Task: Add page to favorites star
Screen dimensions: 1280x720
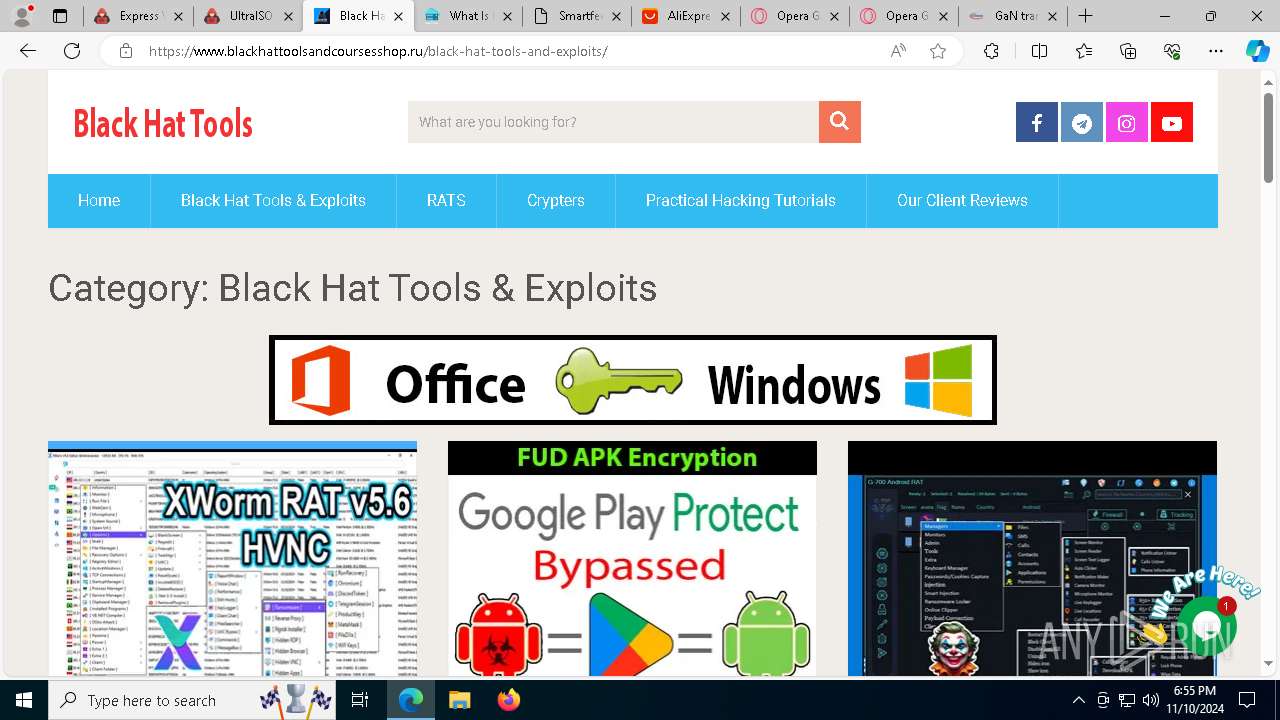Action: pos(938,51)
